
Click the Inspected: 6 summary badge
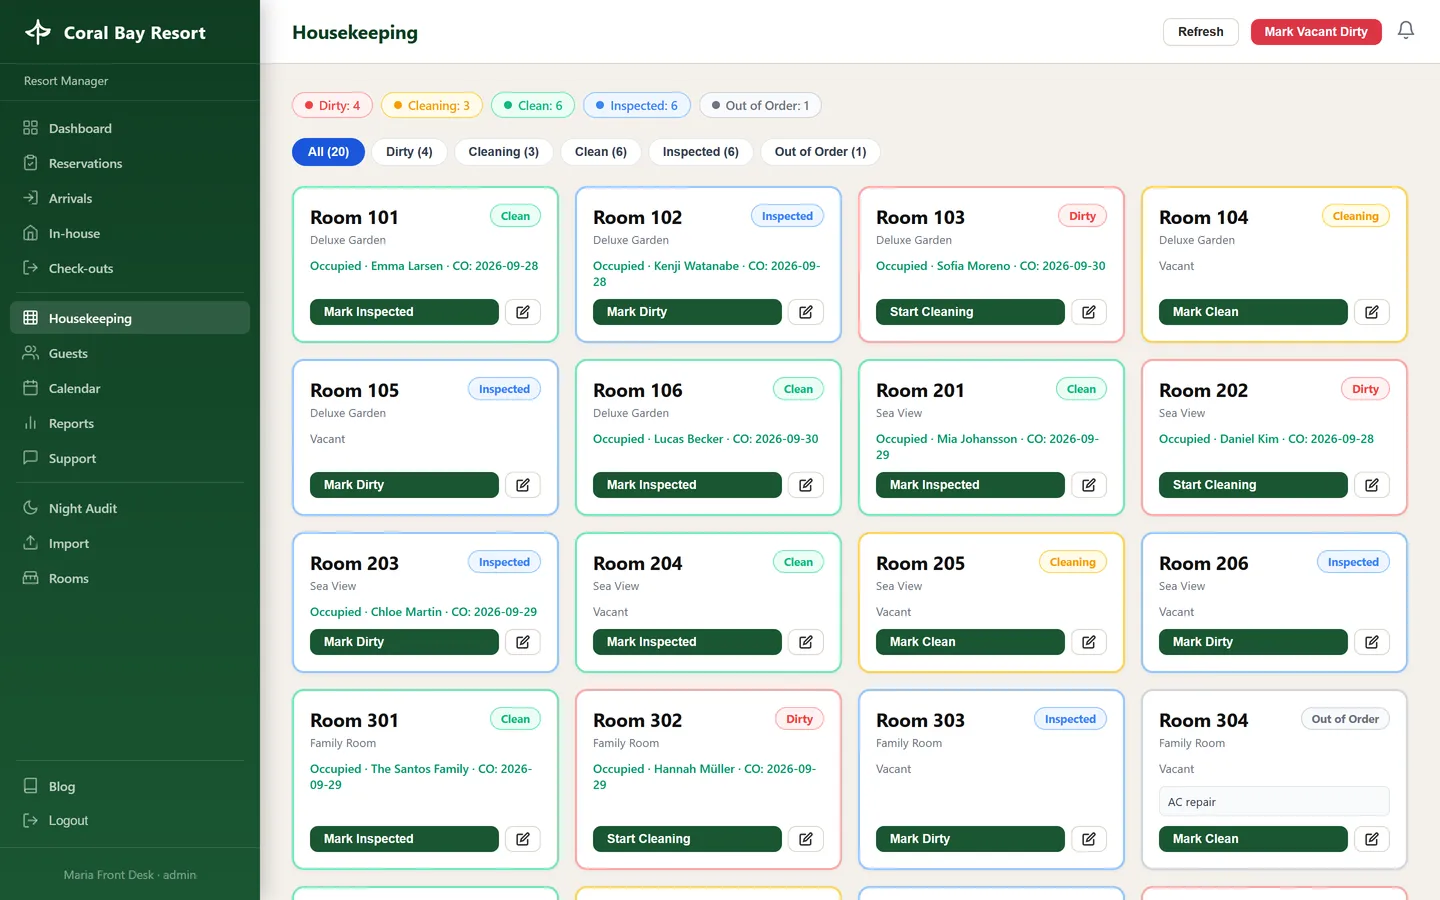pos(637,105)
